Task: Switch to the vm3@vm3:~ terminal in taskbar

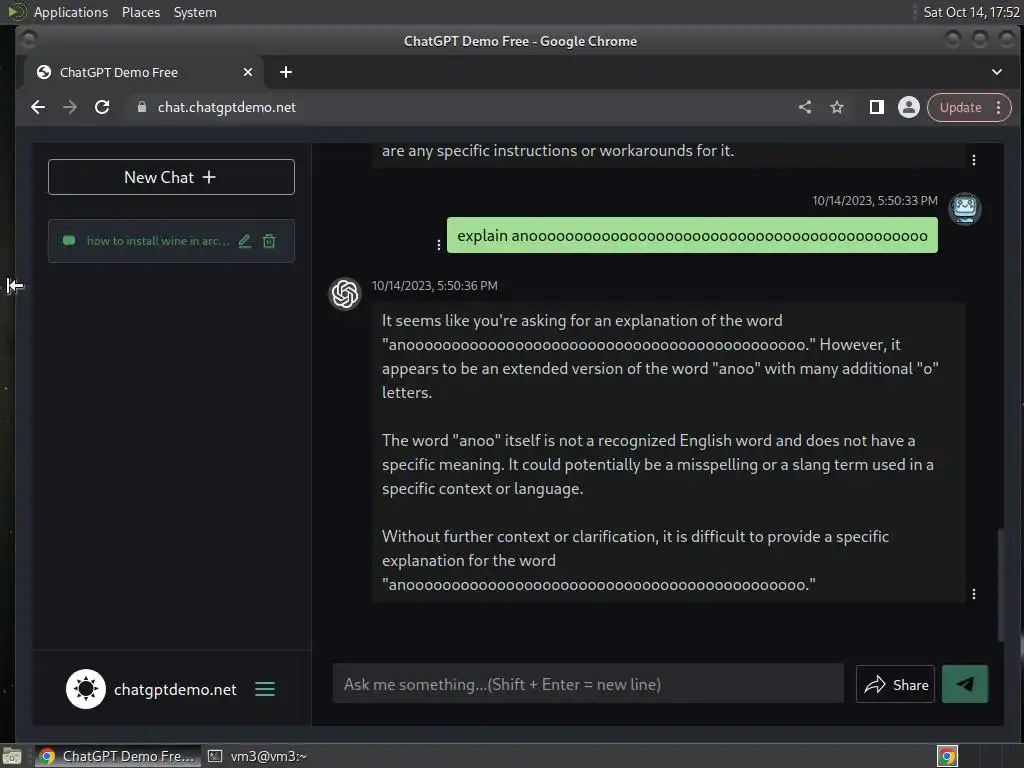Action: [x=257, y=756]
